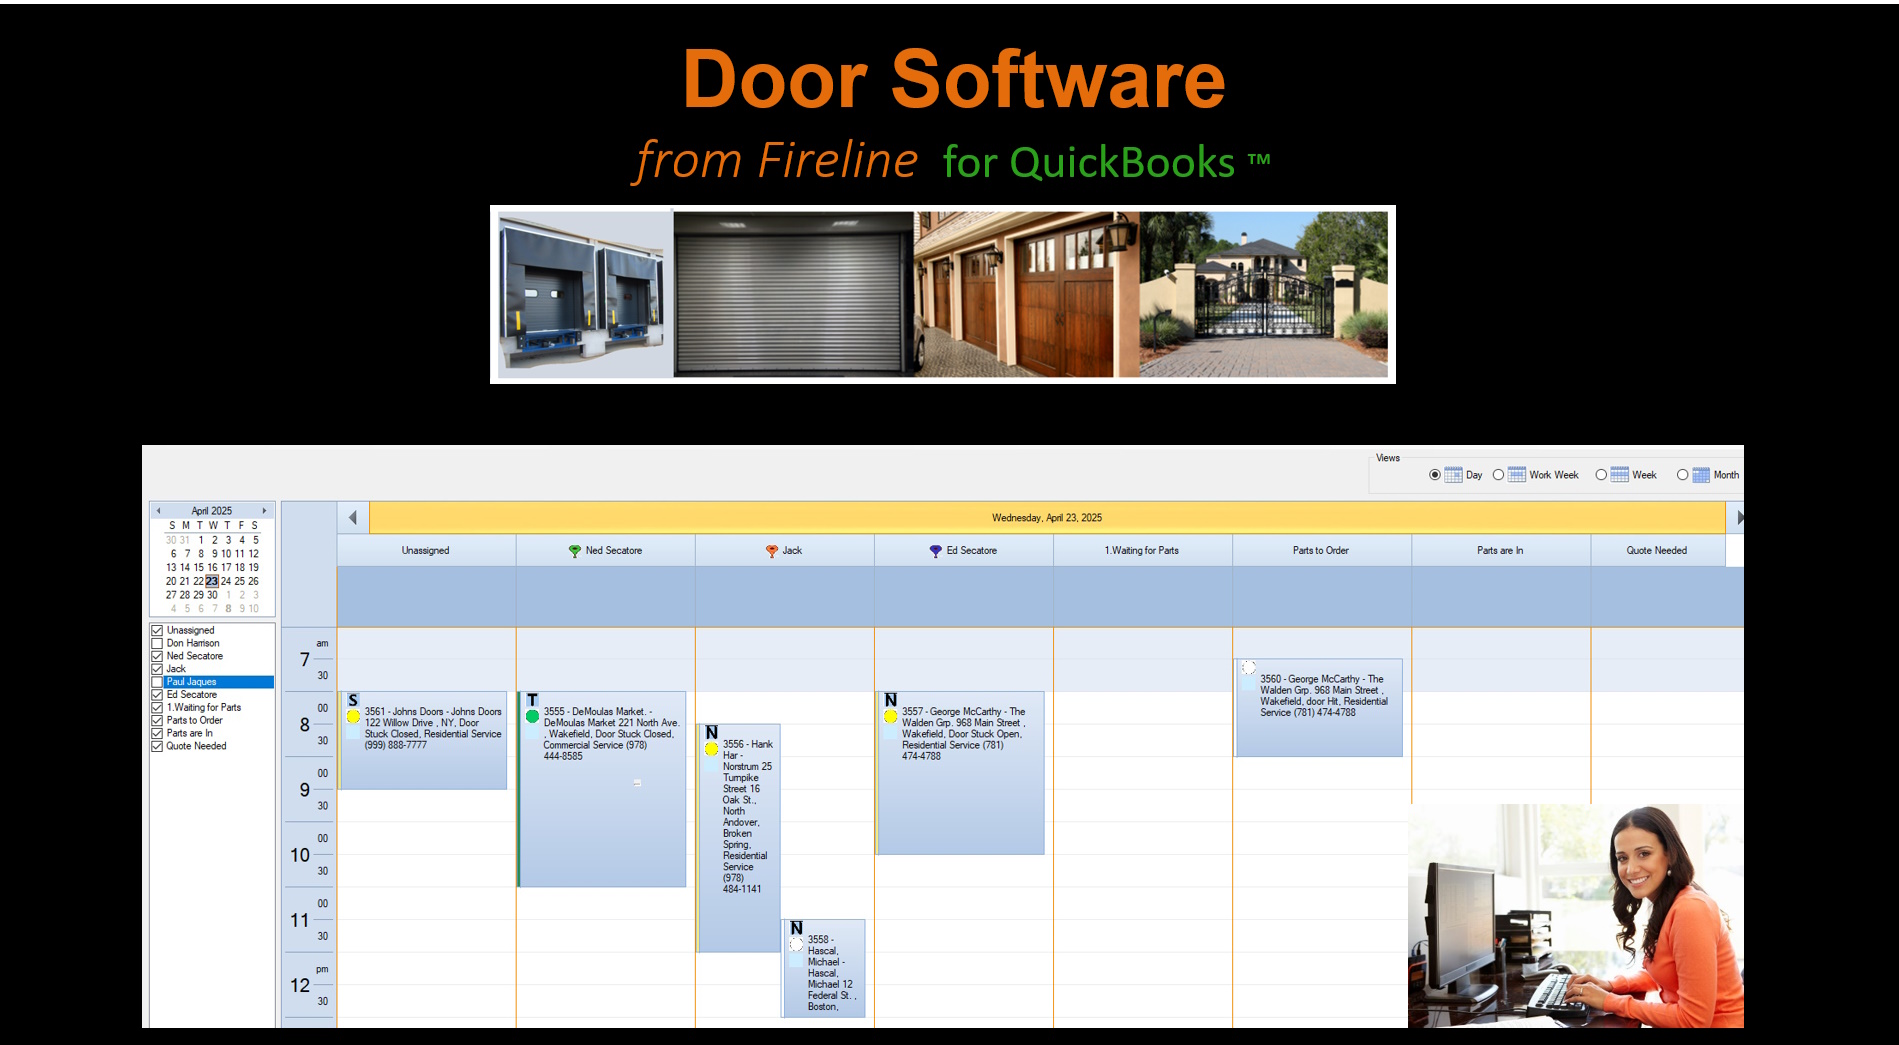Screen dimensions: 1899x1045
Task: Click the white status dot on job 3560
Action: [1248, 667]
